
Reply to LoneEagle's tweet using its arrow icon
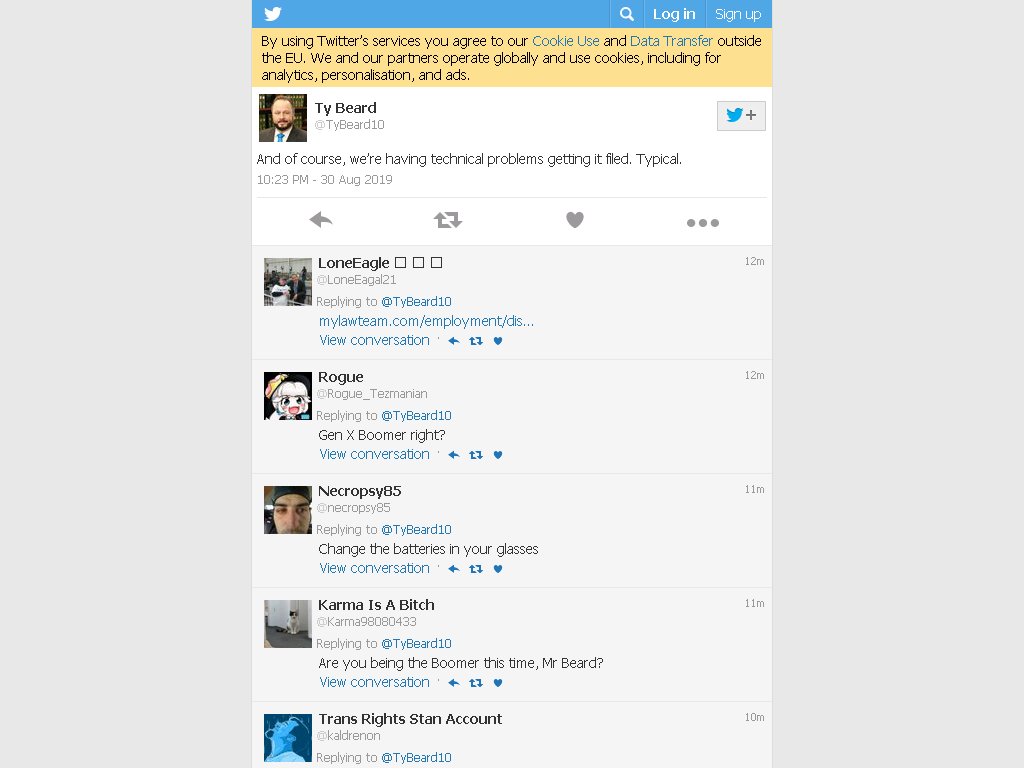pyautogui.click(x=454, y=341)
